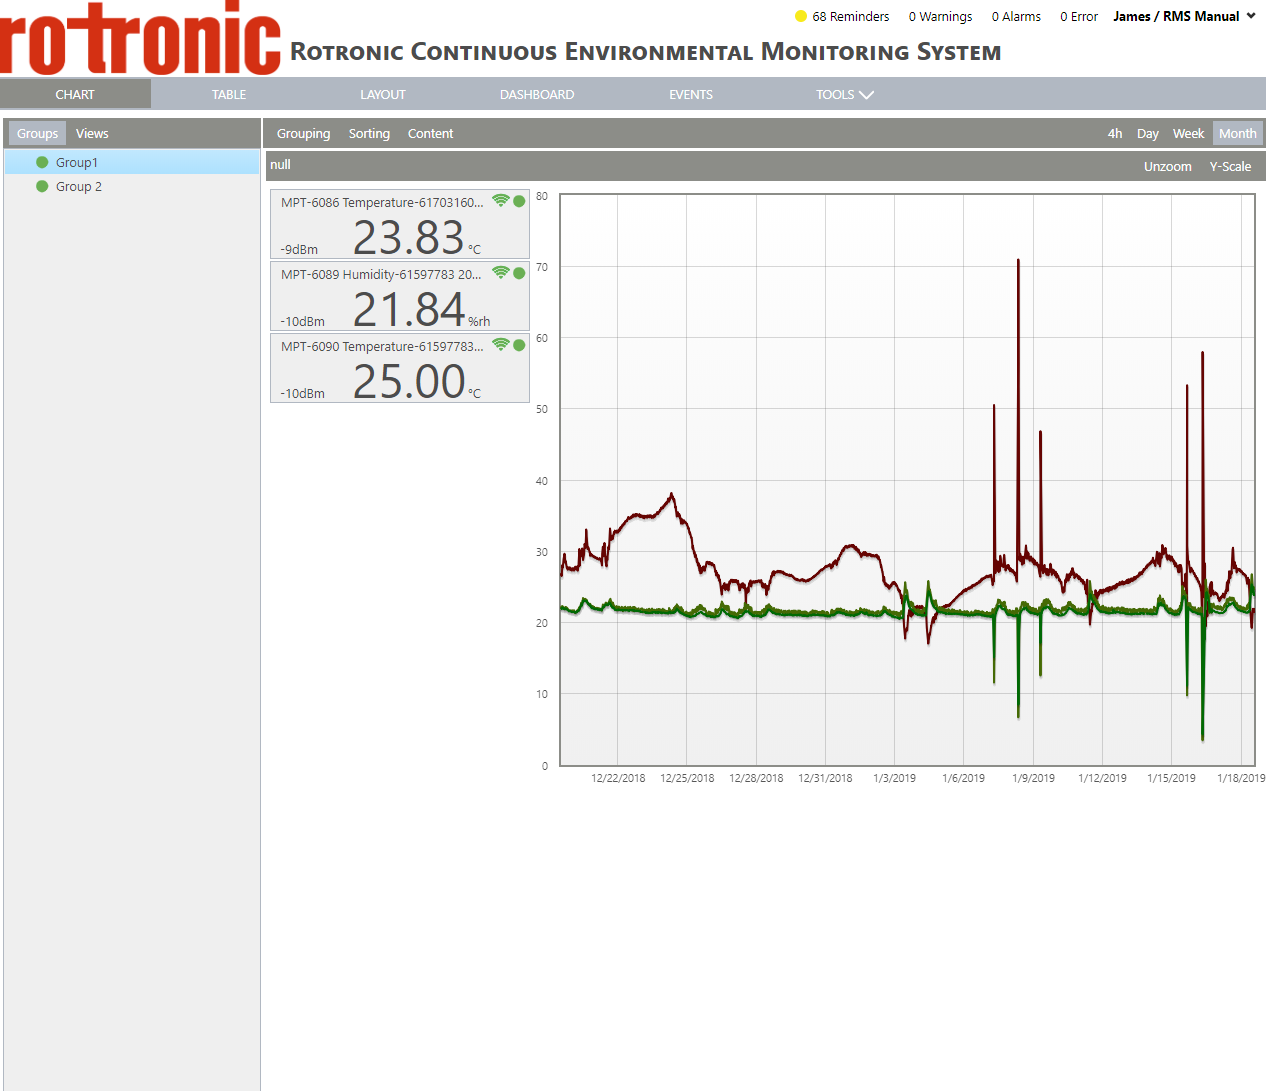Open the Content options
Viewport: 1266px width, 1091px height.
pyautogui.click(x=430, y=134)
